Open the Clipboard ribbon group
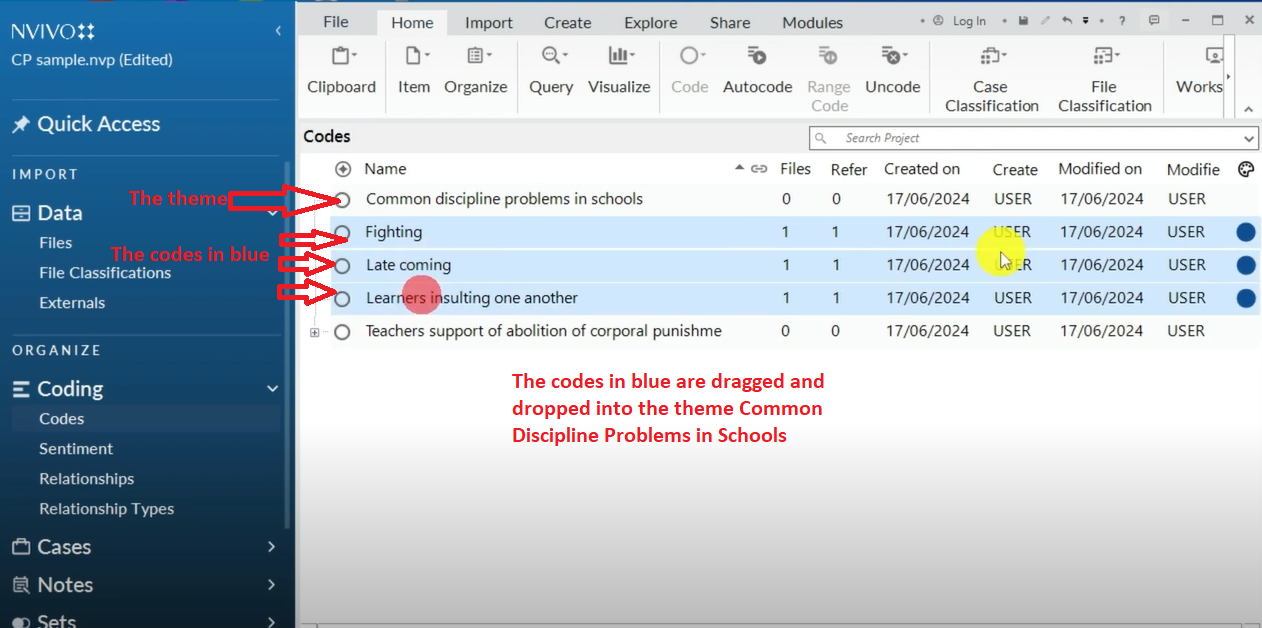 [x=341, y=69]
